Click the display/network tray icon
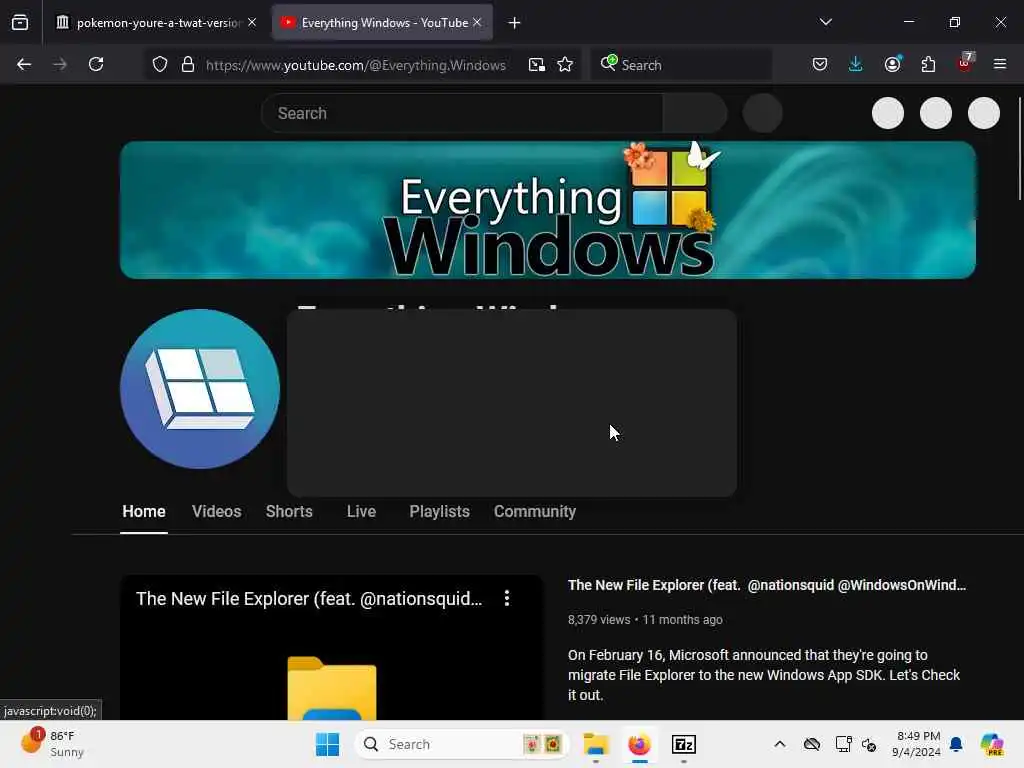 click(843, 744)
